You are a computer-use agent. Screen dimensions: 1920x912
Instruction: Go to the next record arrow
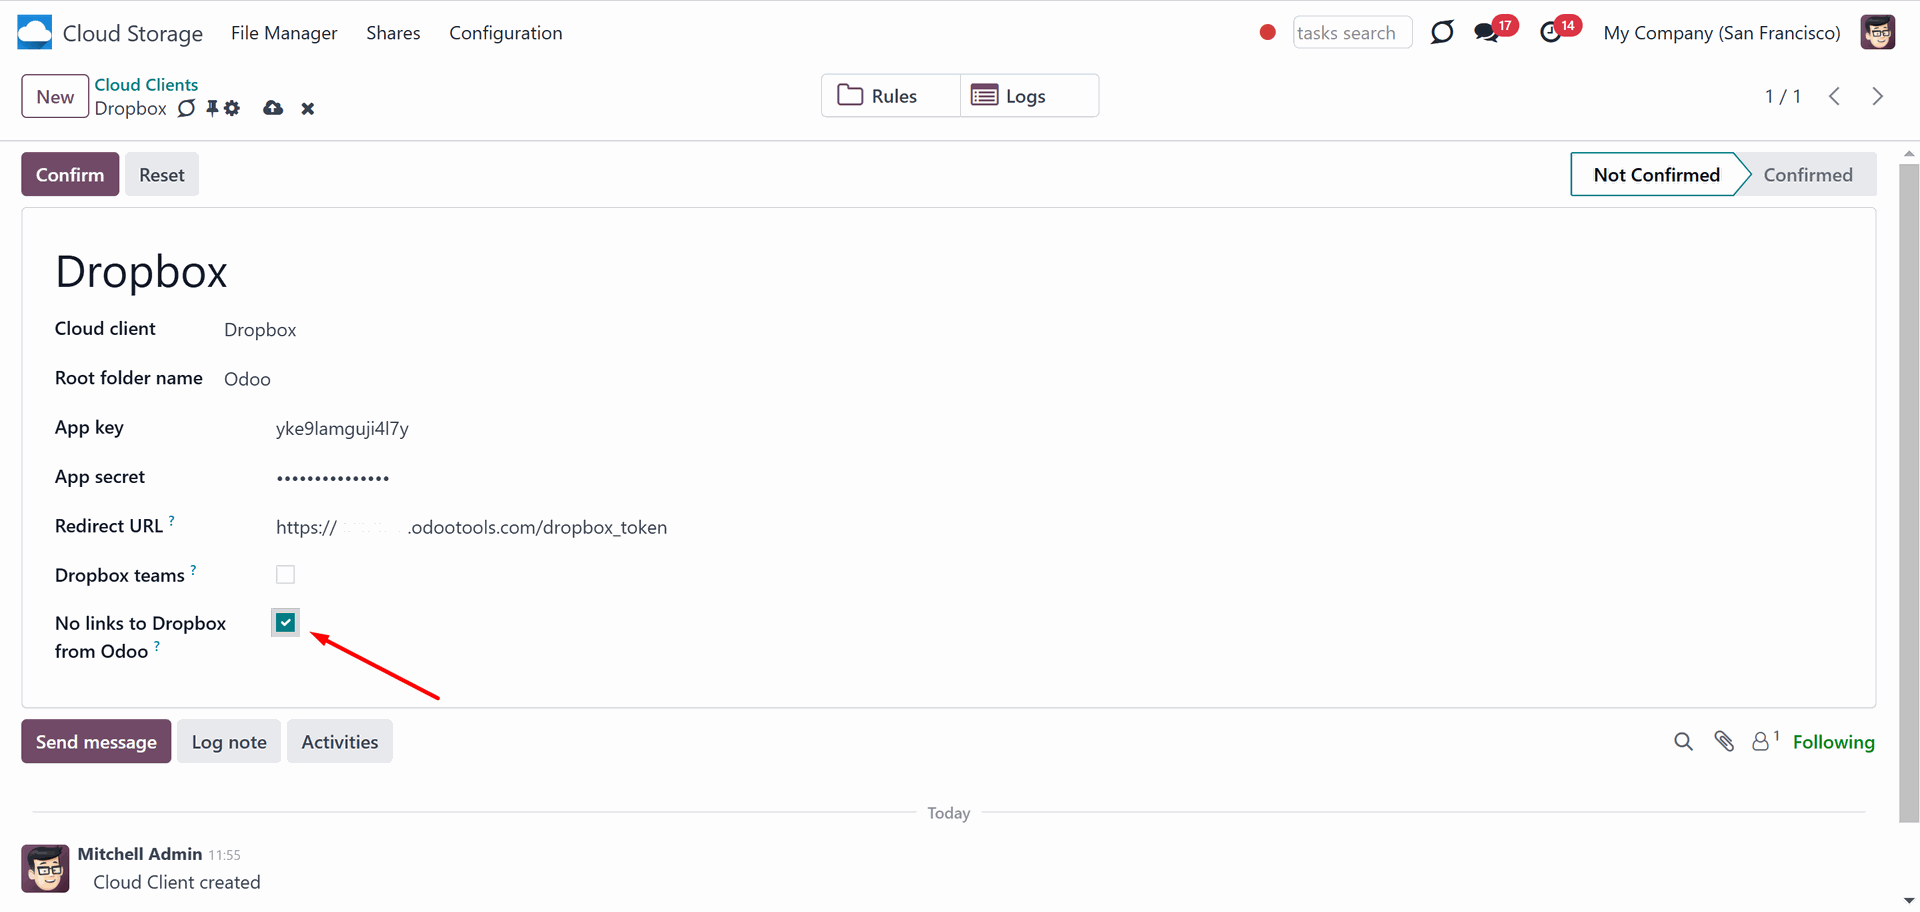pos(1877,96)
